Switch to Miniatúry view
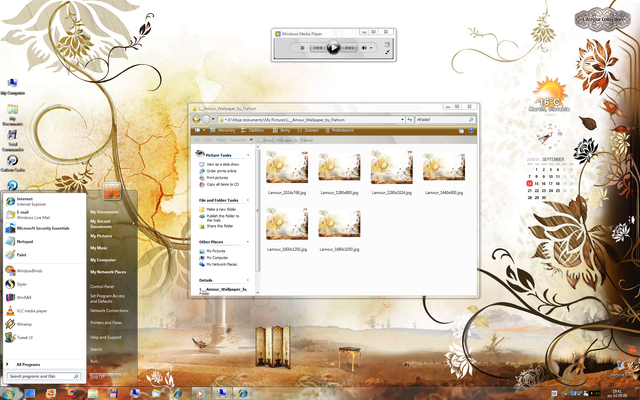The image size is (640, 400). [222, 131]
